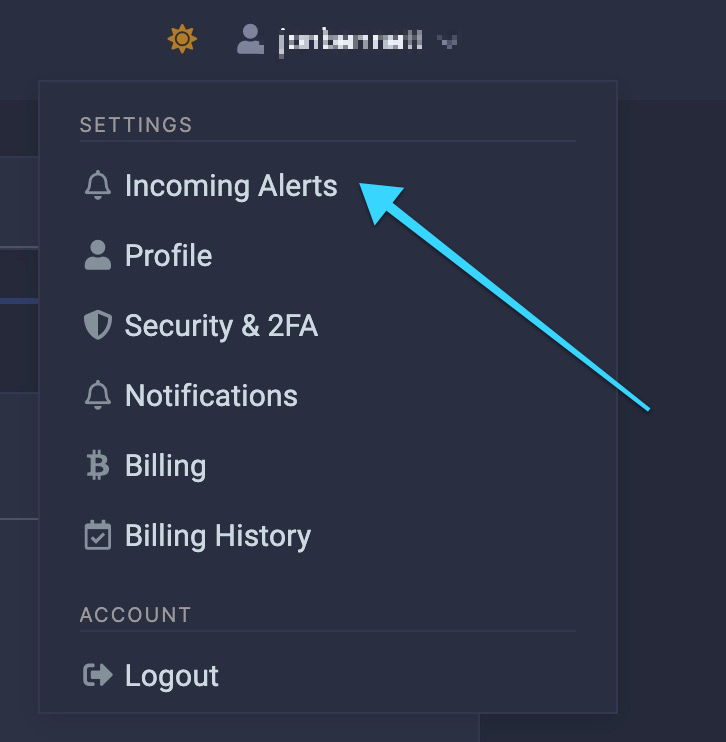Click the shield icon for Security & 2FA
This screenshot has height=742, width=726.
[98, 325]
